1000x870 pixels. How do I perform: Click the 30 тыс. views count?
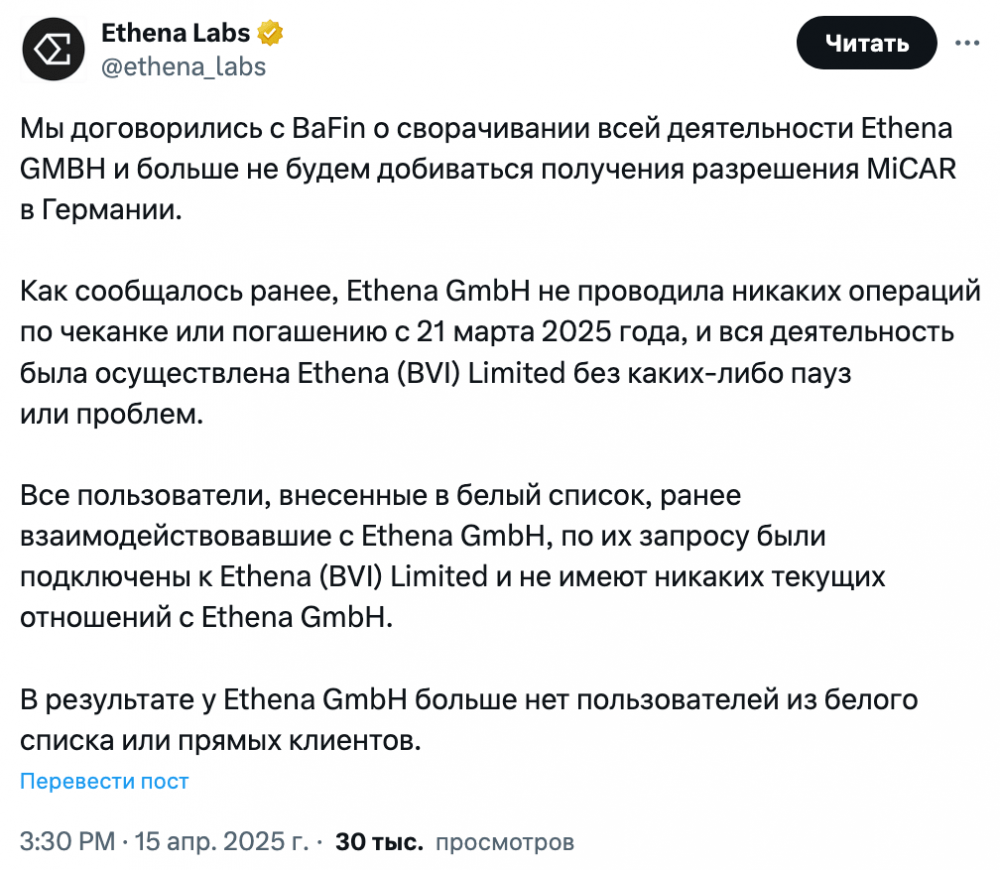[379, 841]
